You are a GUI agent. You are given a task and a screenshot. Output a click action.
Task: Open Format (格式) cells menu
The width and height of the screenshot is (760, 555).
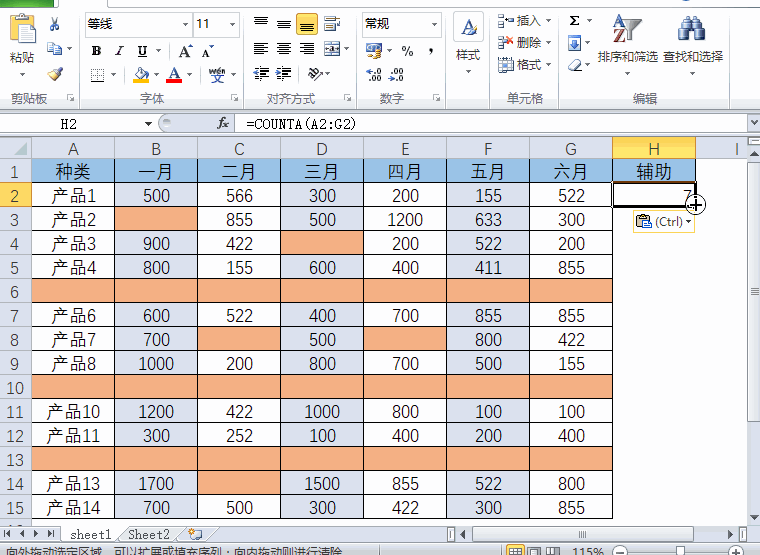(524, 64)
